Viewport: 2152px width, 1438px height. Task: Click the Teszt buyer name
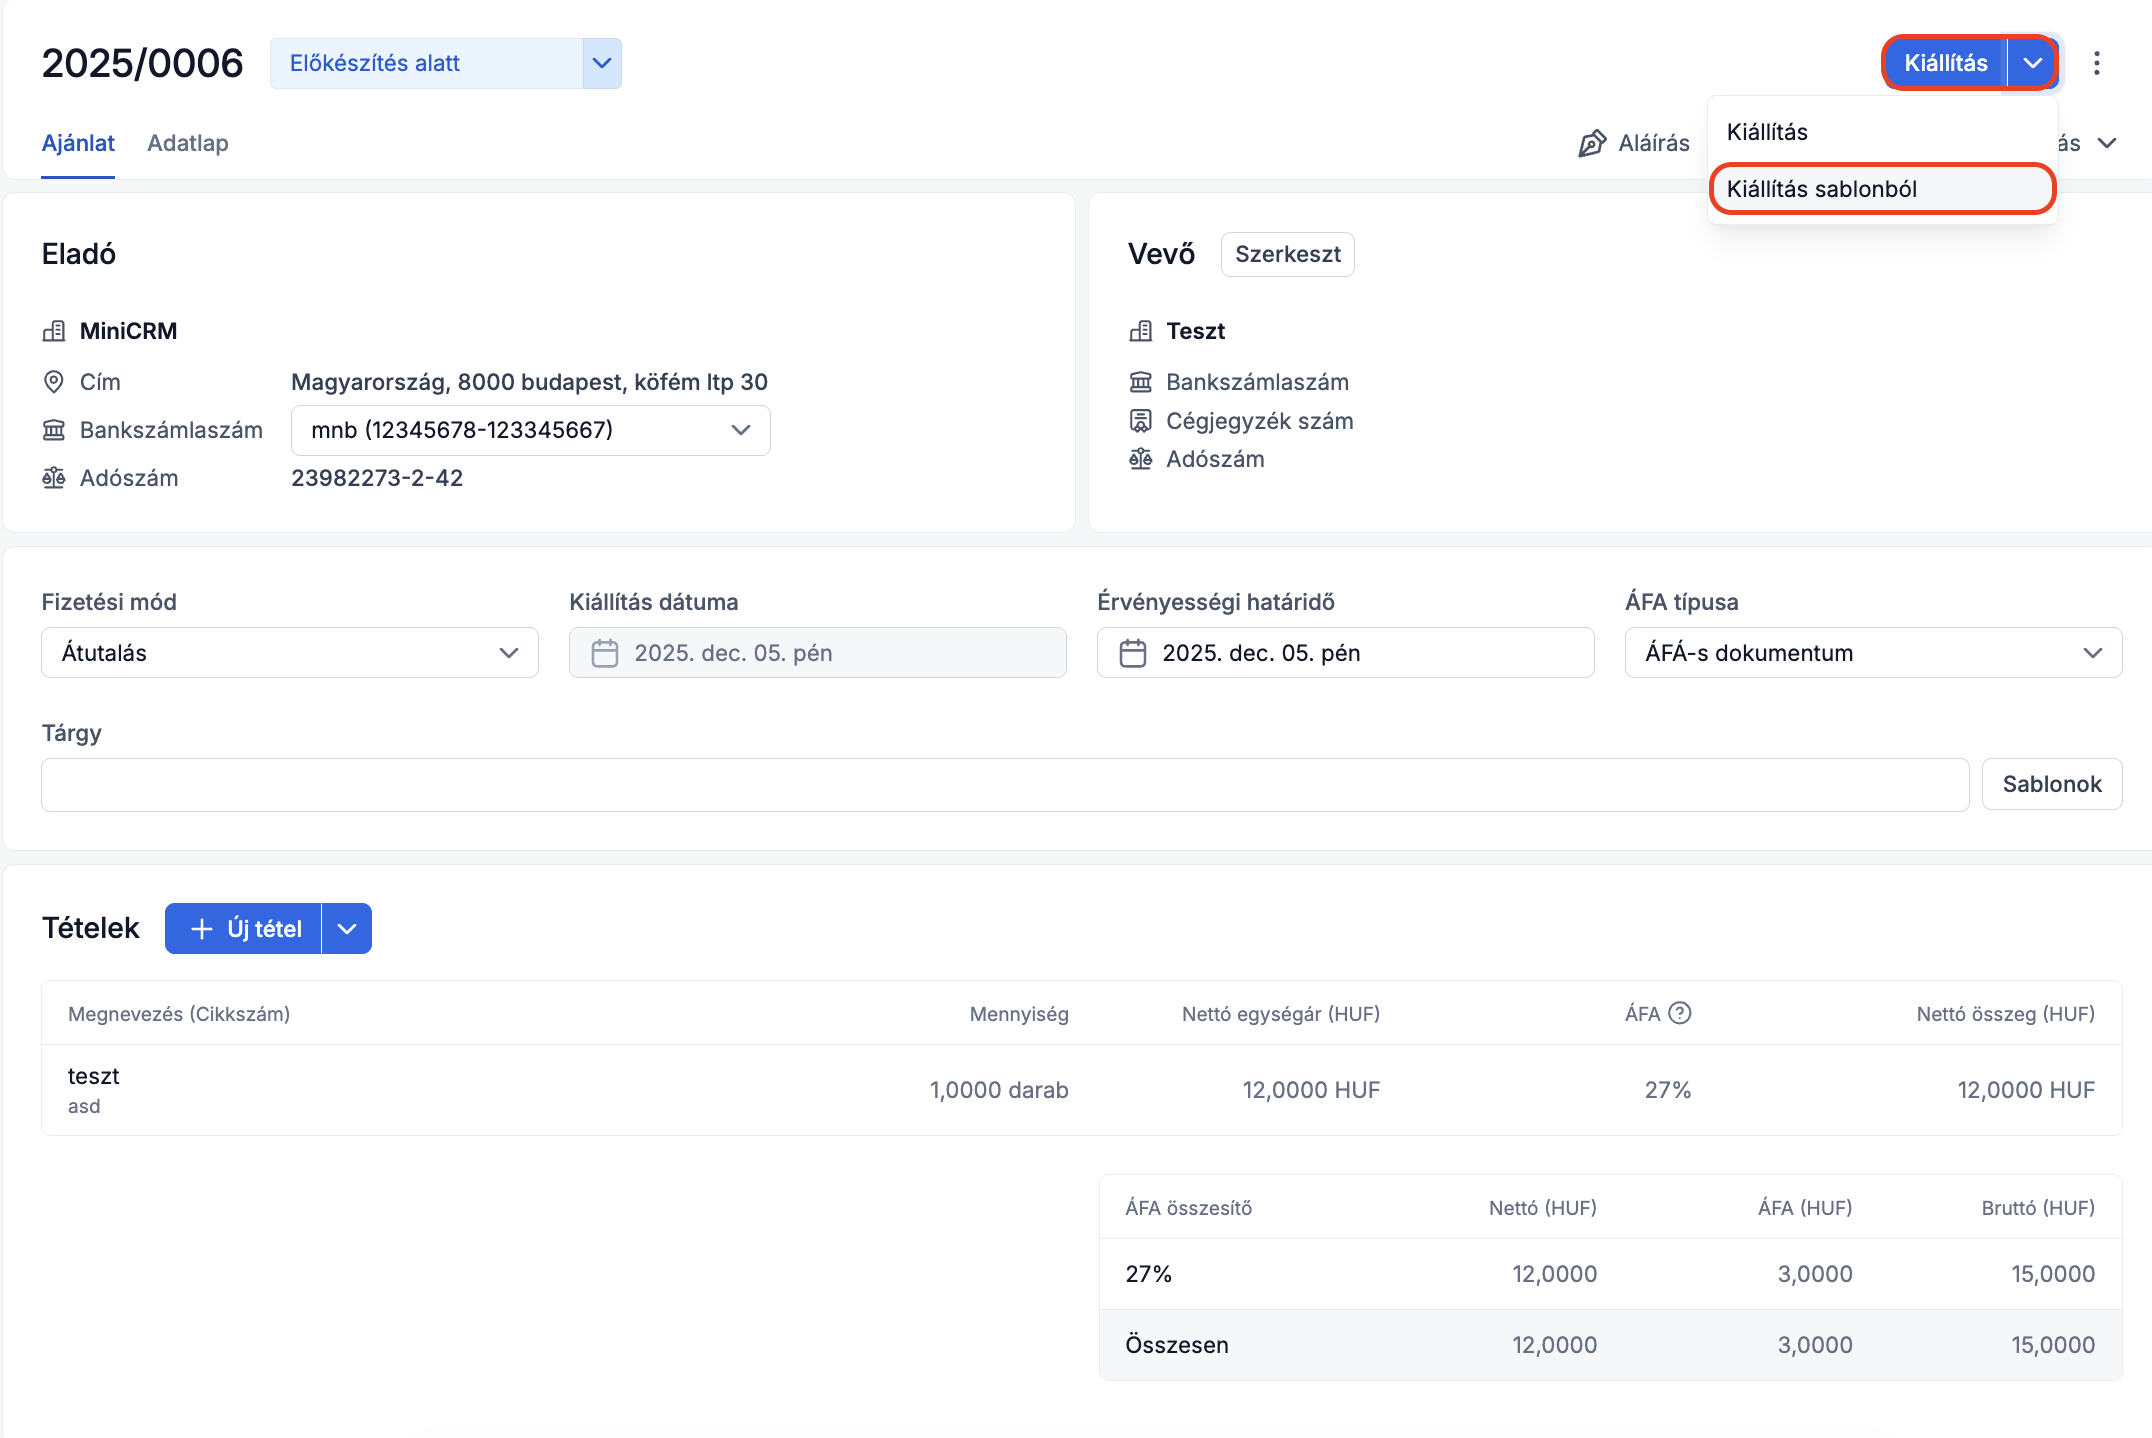[x=1195, y=331]
